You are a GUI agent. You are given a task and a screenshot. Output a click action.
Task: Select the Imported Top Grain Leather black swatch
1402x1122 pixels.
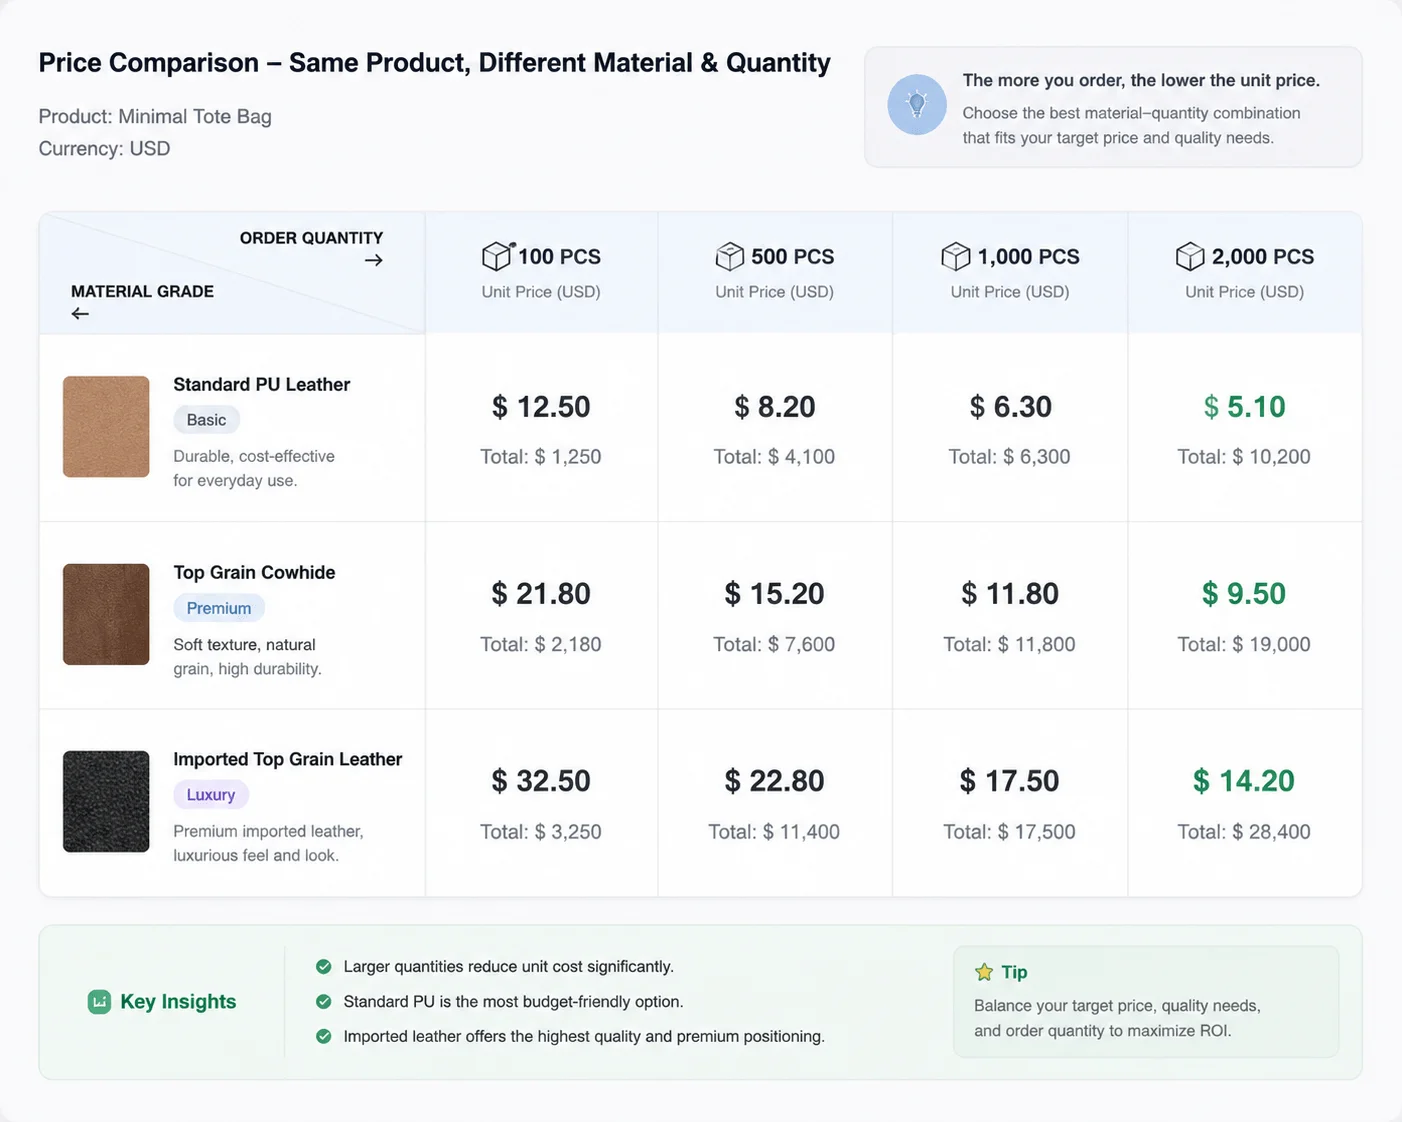point(106,802)
